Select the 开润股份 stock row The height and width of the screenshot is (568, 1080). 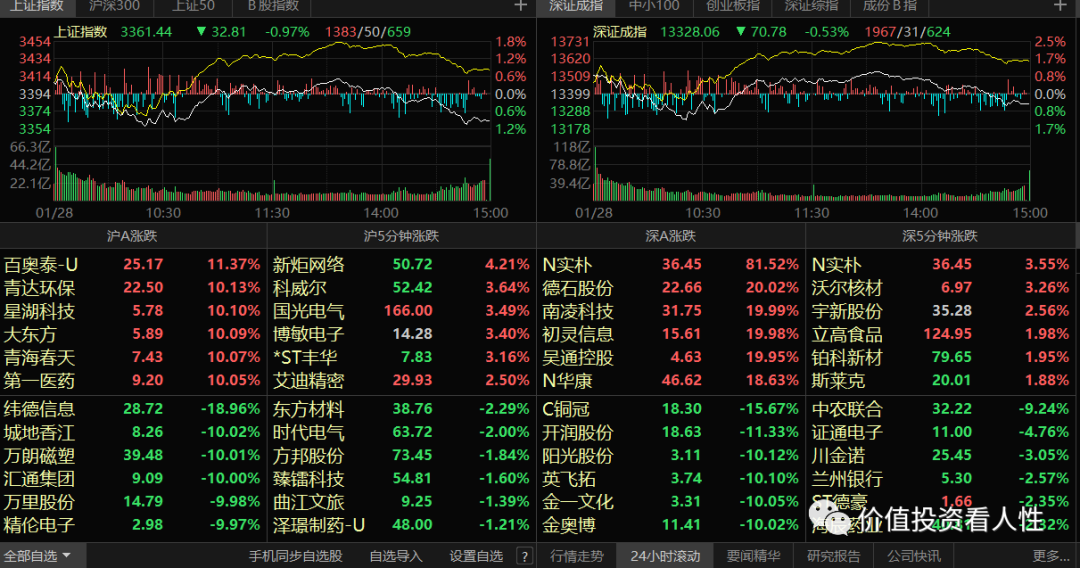click(671, 432)
